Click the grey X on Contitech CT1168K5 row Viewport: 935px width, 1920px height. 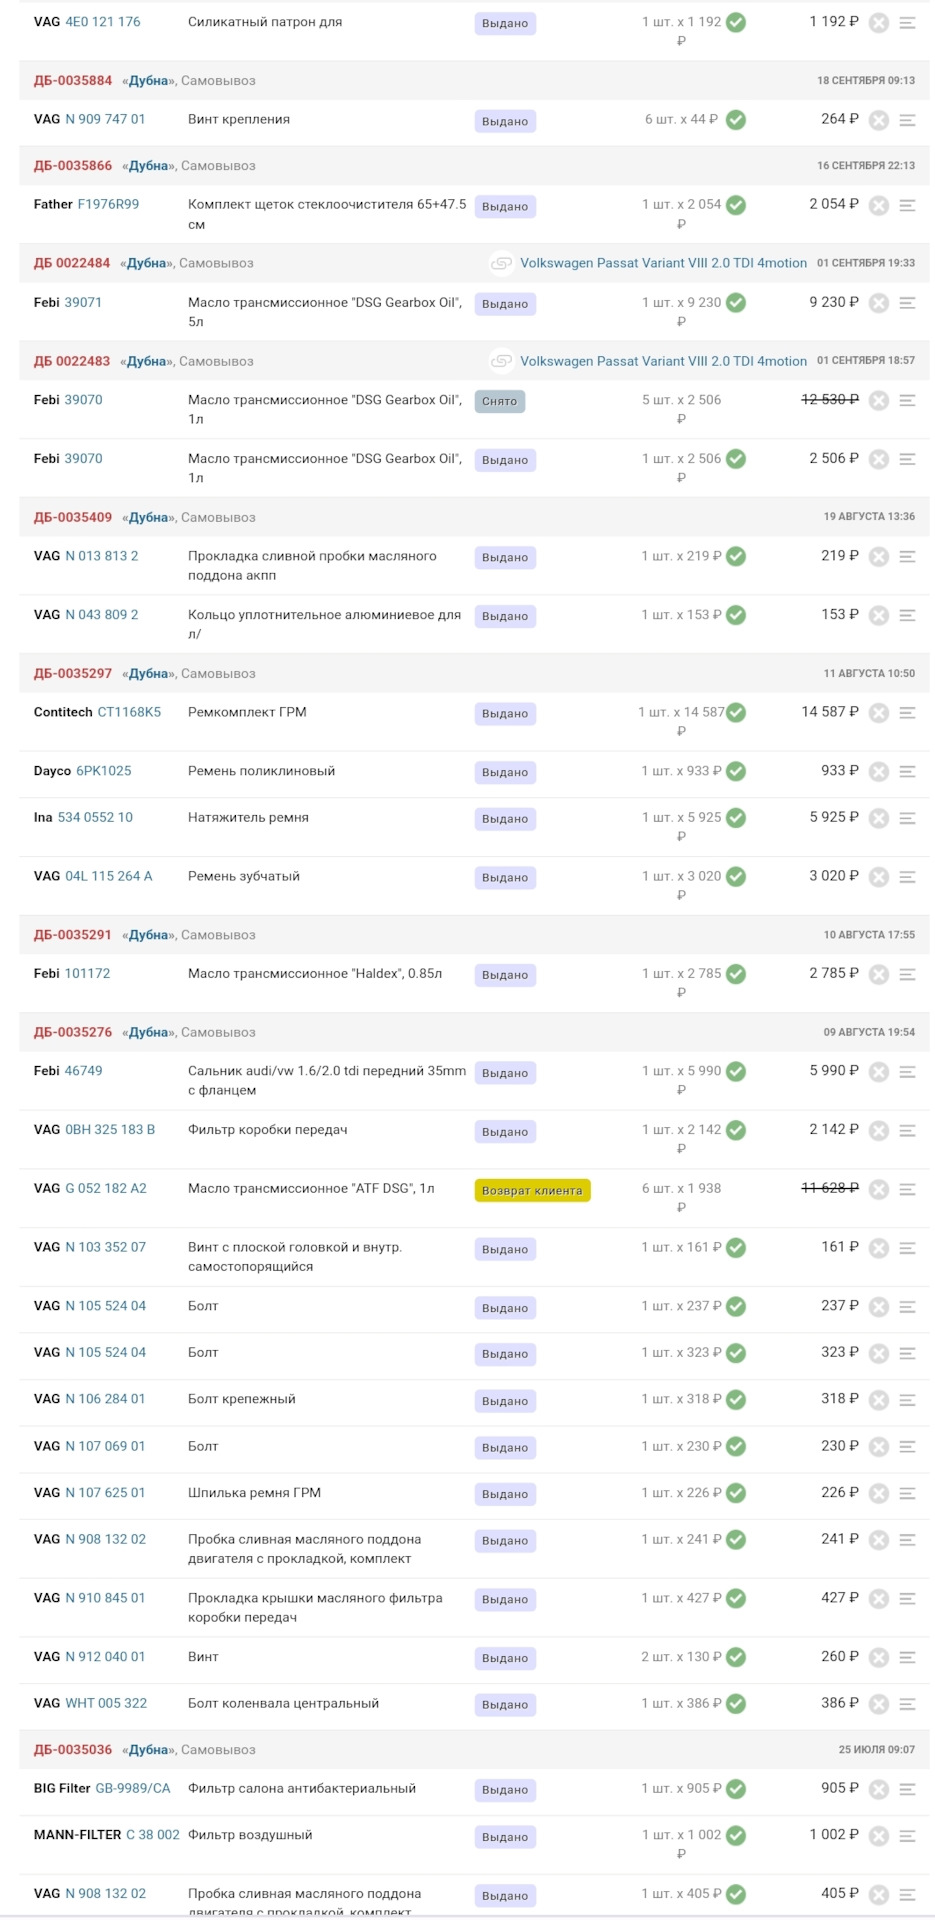pyautogui.click(x=878, y=713)
